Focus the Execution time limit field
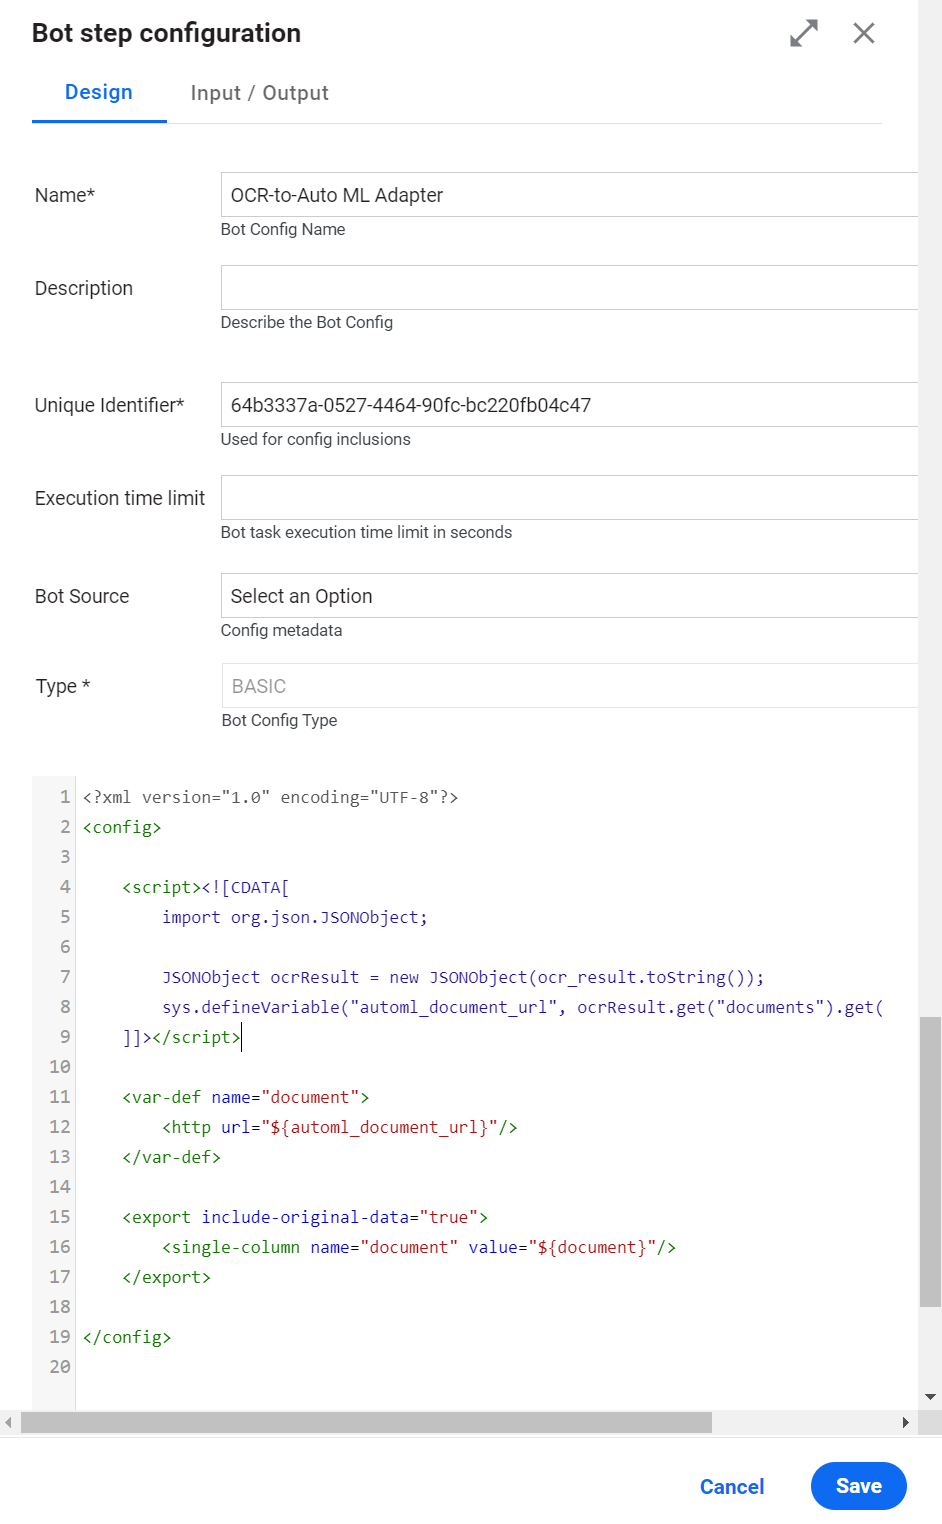The width and height of the screenshot is (942, 1524). click(569, 498)
